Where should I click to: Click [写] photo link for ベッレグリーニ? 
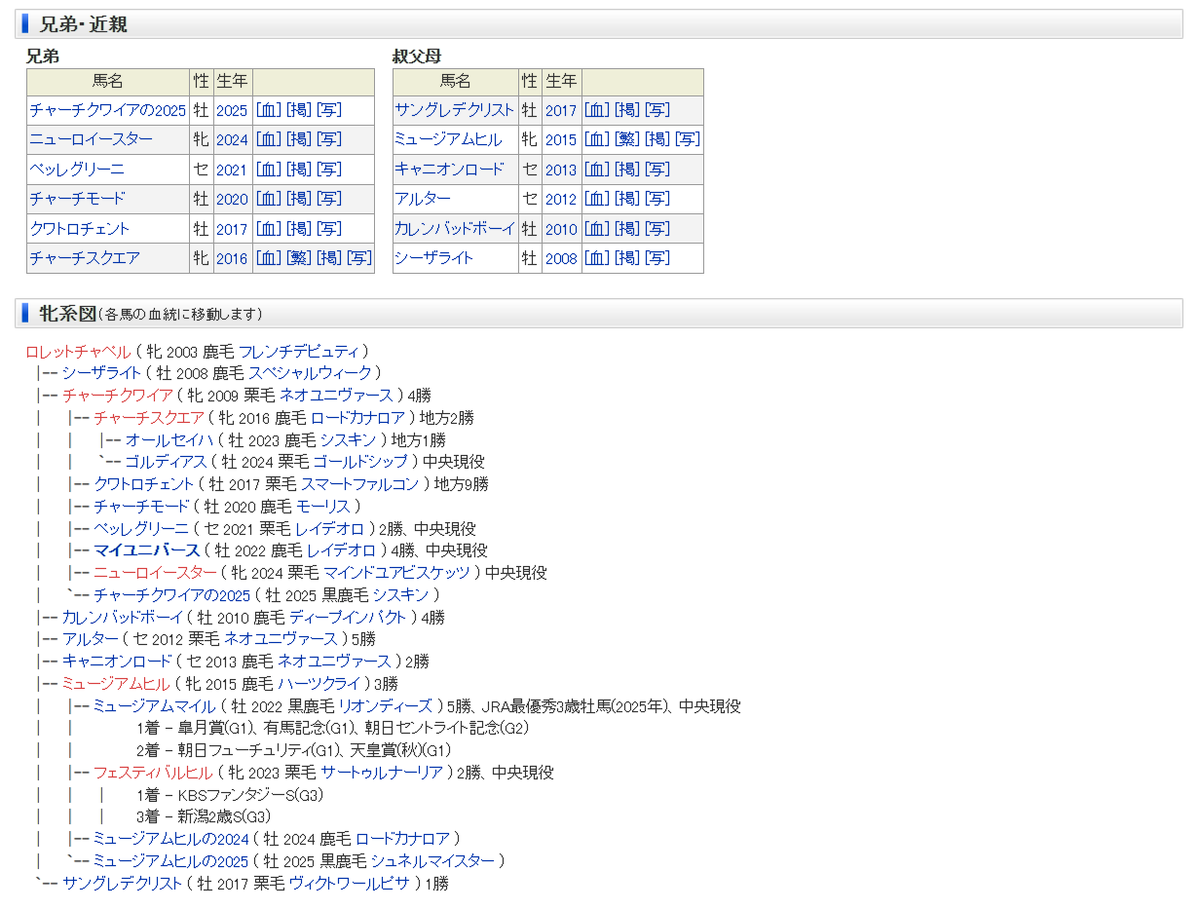click(329, 169)
